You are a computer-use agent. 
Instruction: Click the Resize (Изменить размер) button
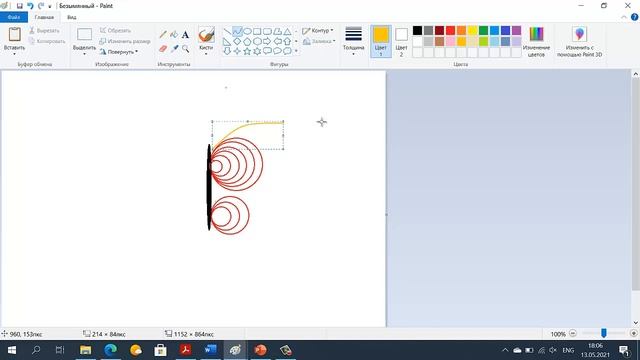point(125,41)
